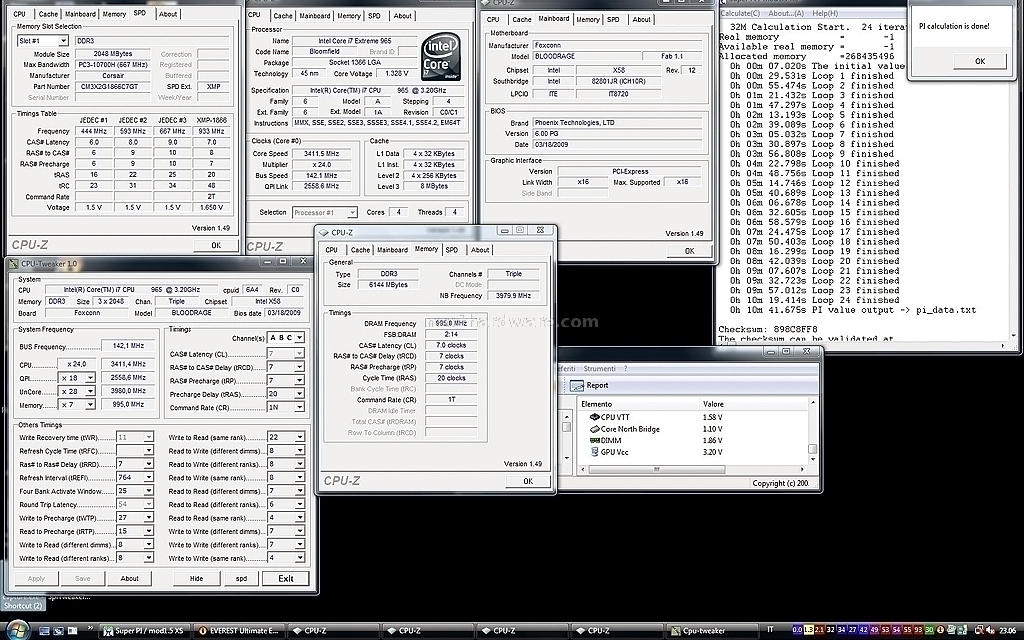This screenshot has width=1024, height=640.
Task: Open the Windows Start orb
Action: tap(17, 630)
